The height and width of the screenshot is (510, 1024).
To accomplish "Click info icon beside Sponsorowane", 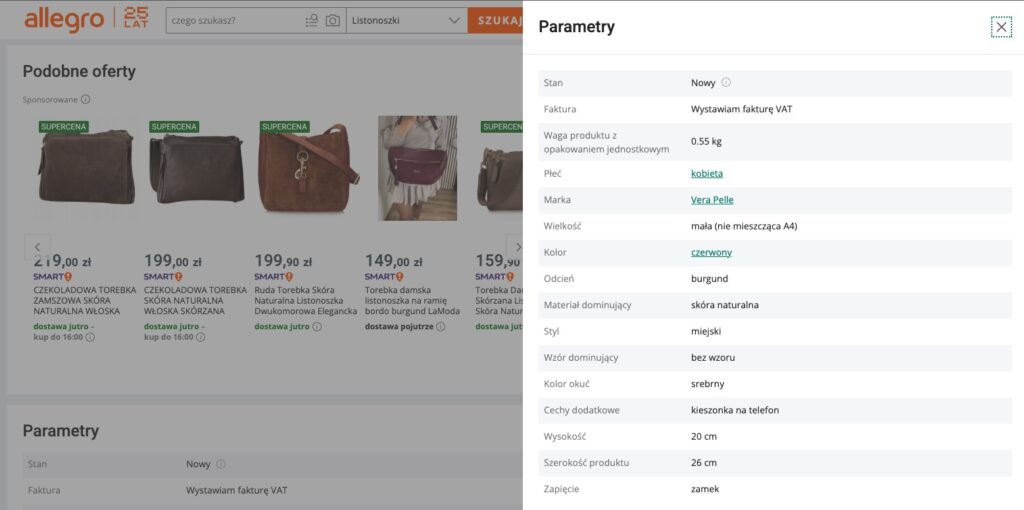I will point(86,99).
